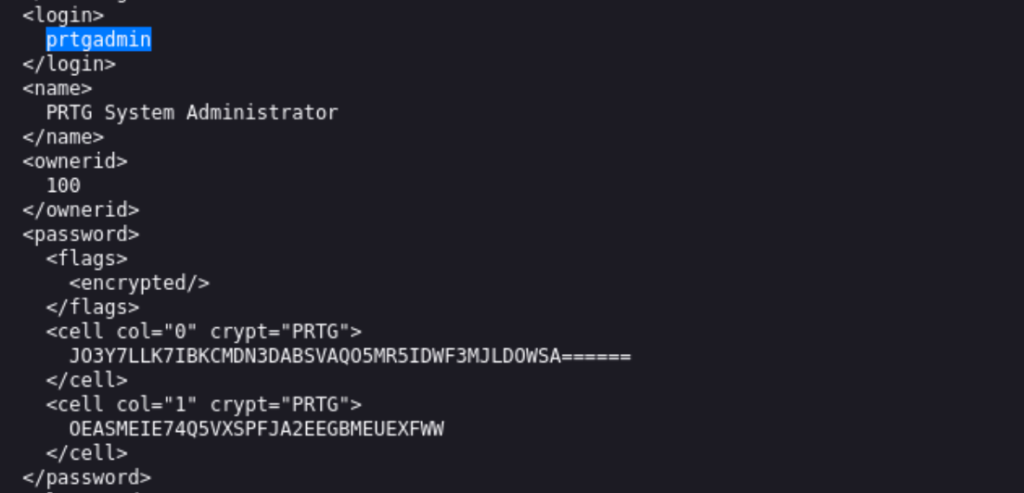Click the opening <flags> tag
This screenshot has width=1024, height=493.
tap(87, 259)
